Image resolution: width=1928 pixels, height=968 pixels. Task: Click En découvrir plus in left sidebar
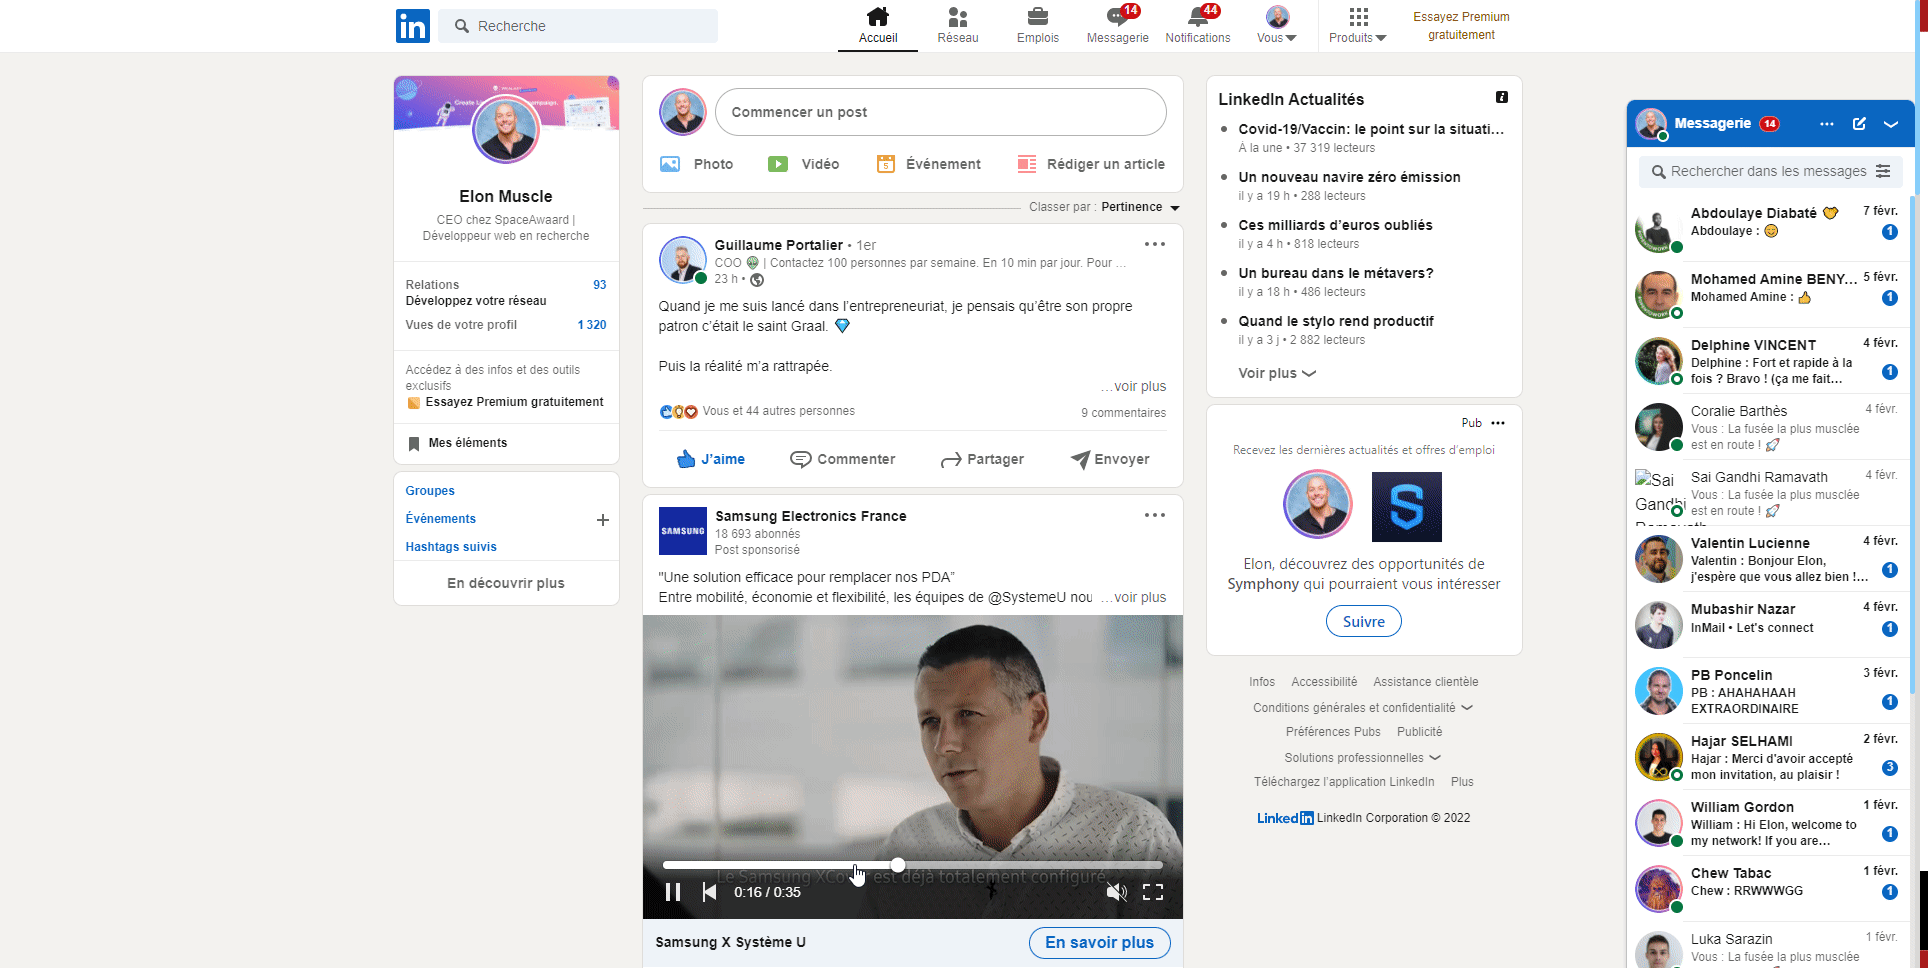point(506,583)
